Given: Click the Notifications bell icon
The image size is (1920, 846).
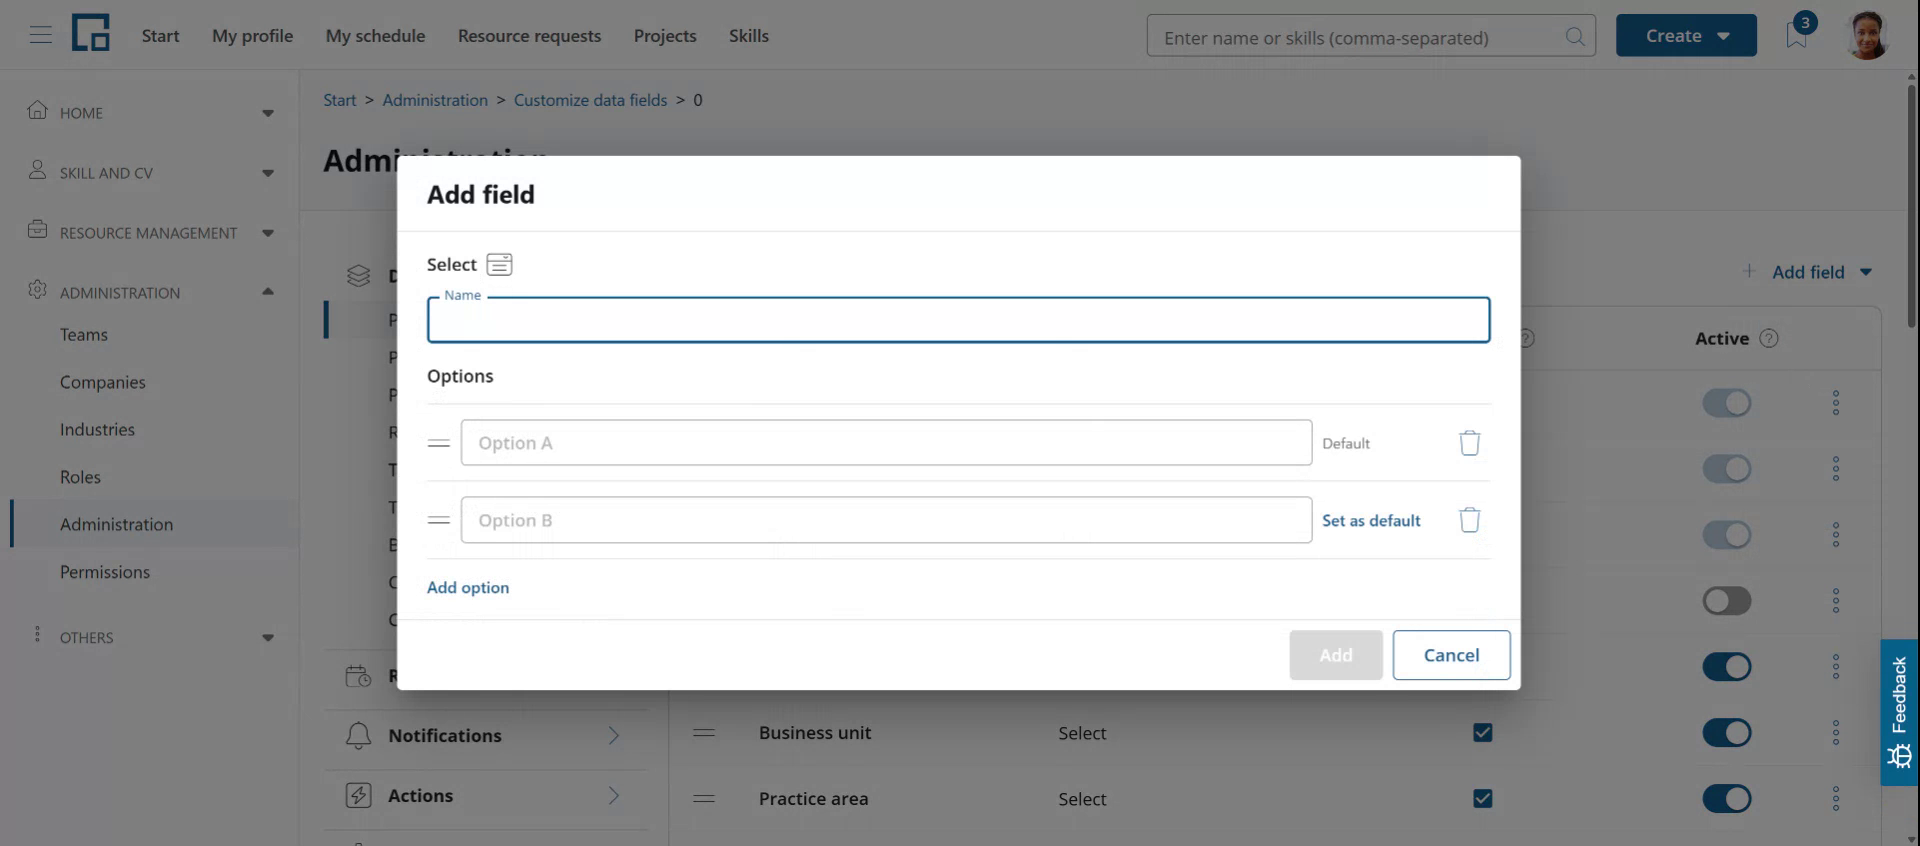Looking at the screenshot, I should [x=358, y=736].
